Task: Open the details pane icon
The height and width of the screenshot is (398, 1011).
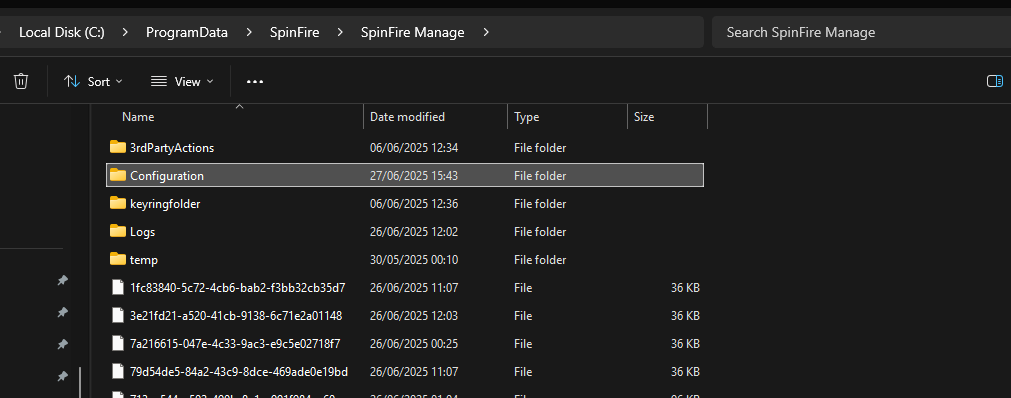Action: [994, 81]
